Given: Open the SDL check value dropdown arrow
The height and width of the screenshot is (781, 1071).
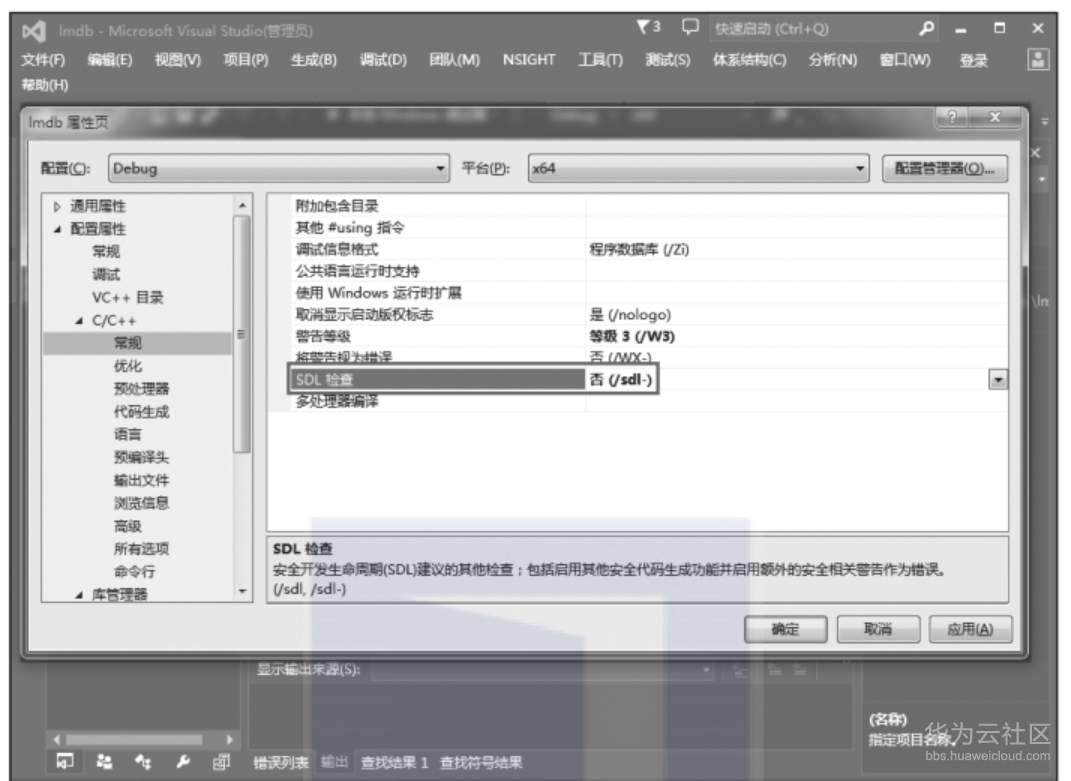Looking at the screenshot, I should coord(998,380).
